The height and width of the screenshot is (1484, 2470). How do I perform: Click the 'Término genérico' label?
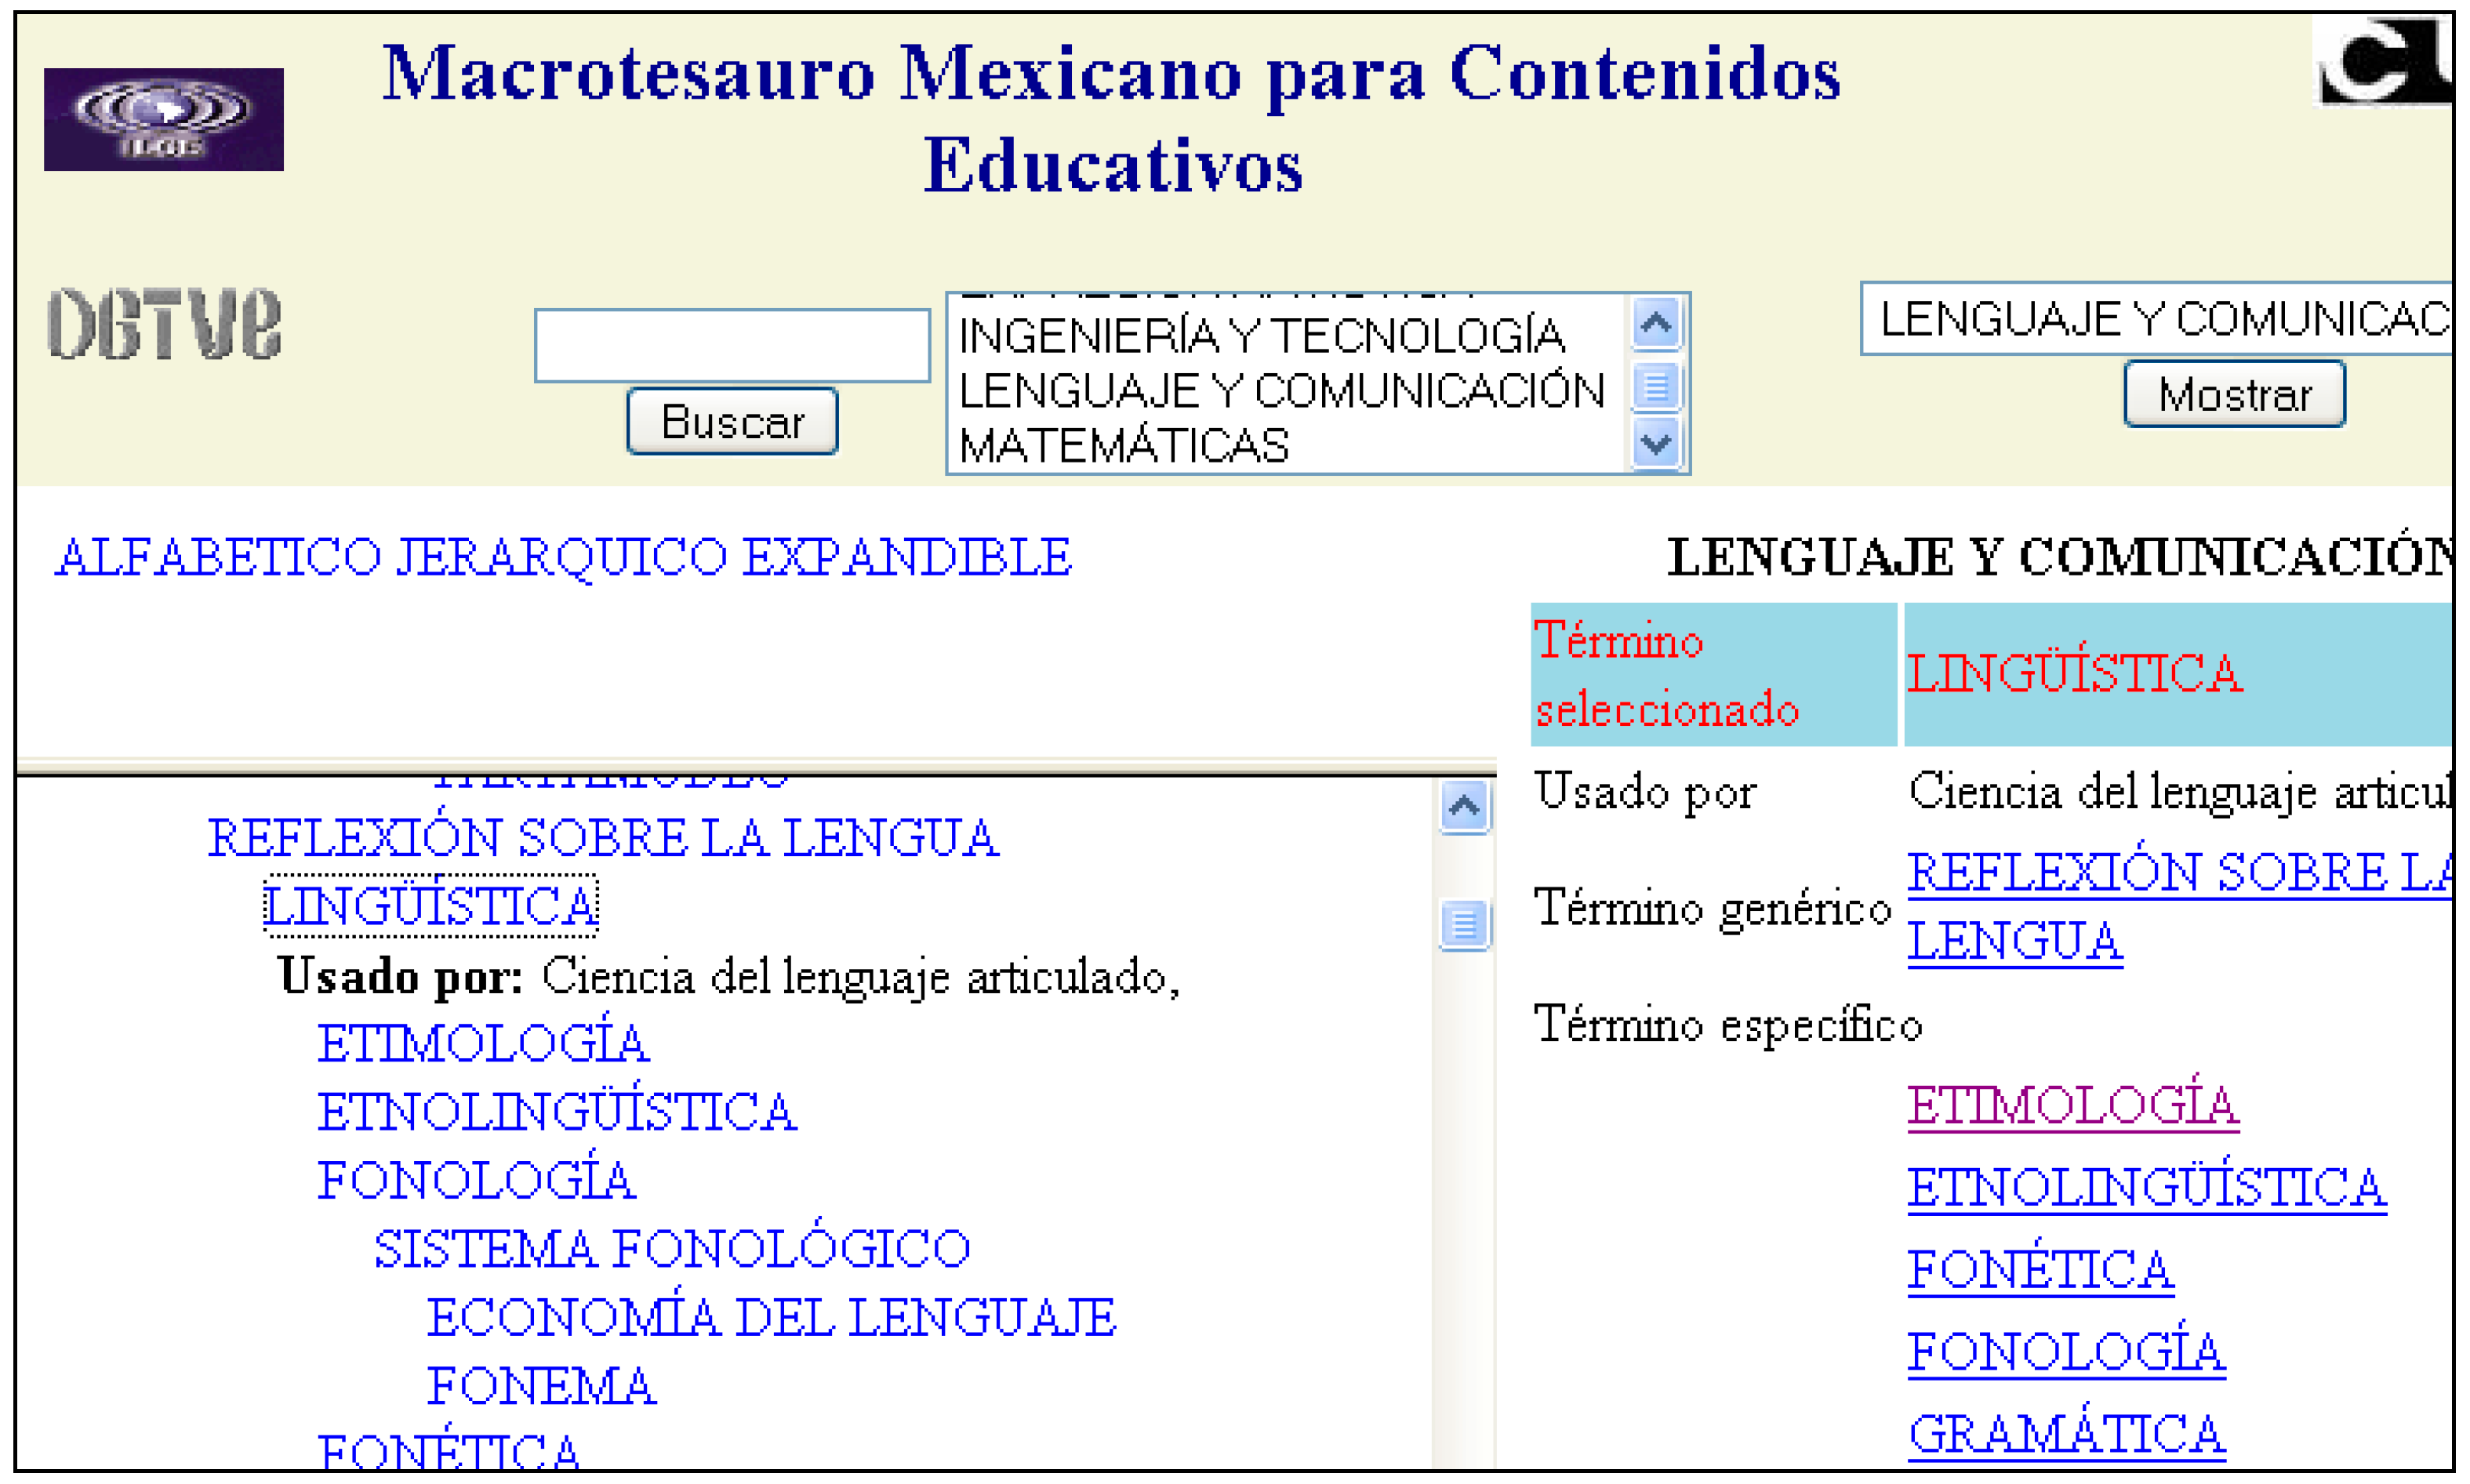(1713, 909)
